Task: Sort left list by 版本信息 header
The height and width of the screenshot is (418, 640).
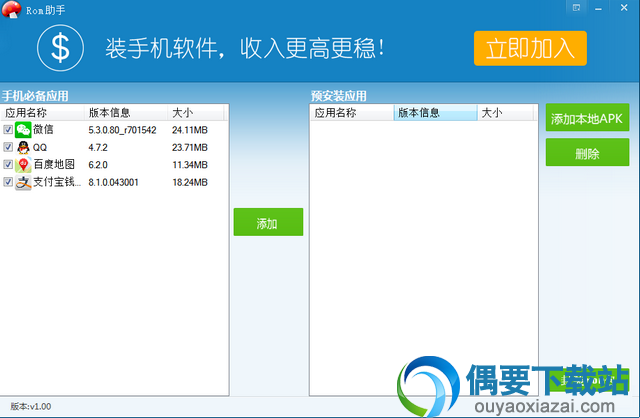Action: point(126,113)
